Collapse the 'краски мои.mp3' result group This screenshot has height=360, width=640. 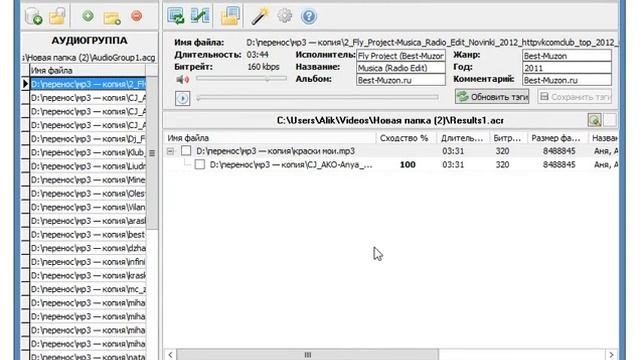point(170,151)
